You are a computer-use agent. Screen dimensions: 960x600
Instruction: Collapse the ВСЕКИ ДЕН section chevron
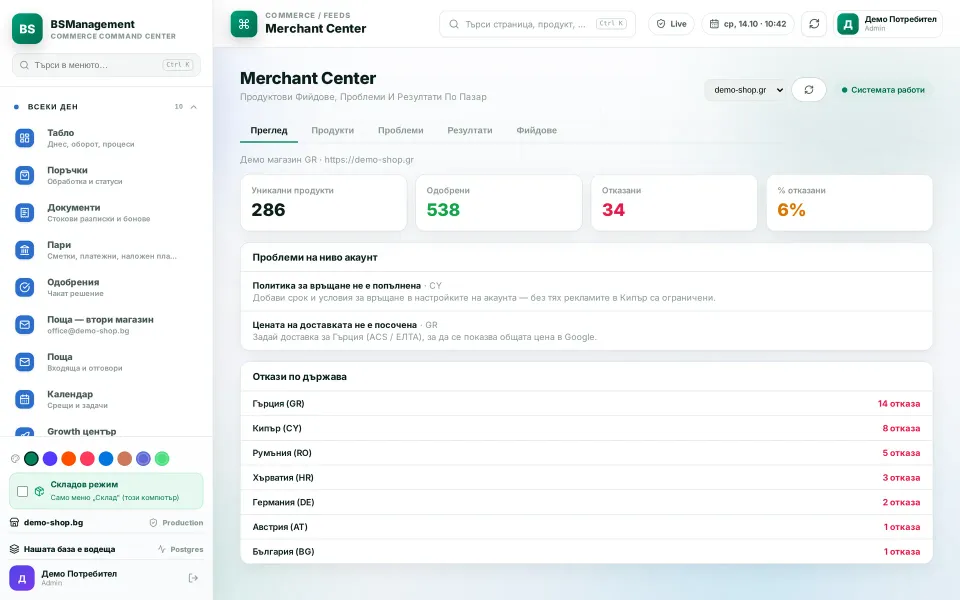pos(193,107)
